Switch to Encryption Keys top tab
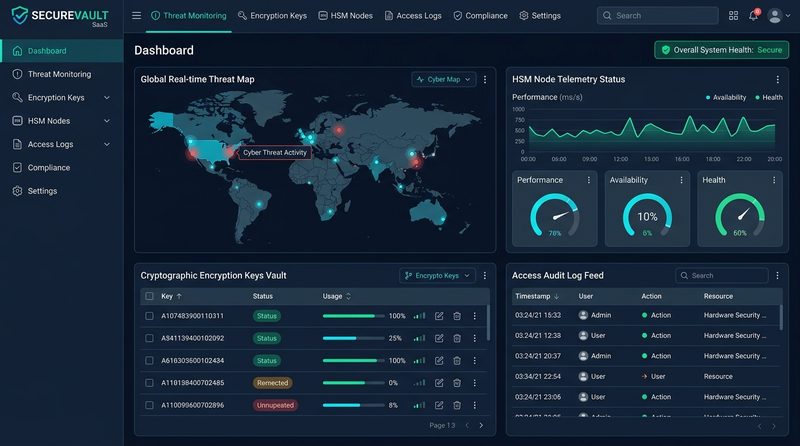 click(272, 16)
